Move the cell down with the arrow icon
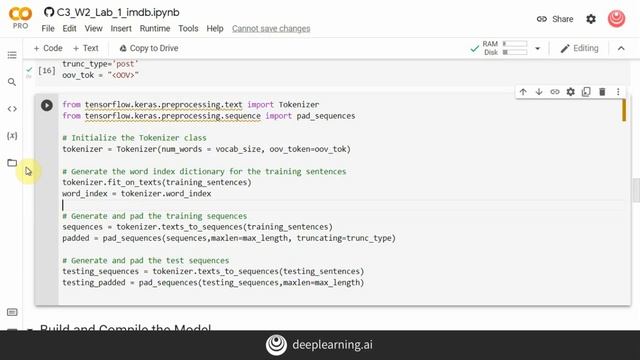640x360 pixels. (539, 92)
